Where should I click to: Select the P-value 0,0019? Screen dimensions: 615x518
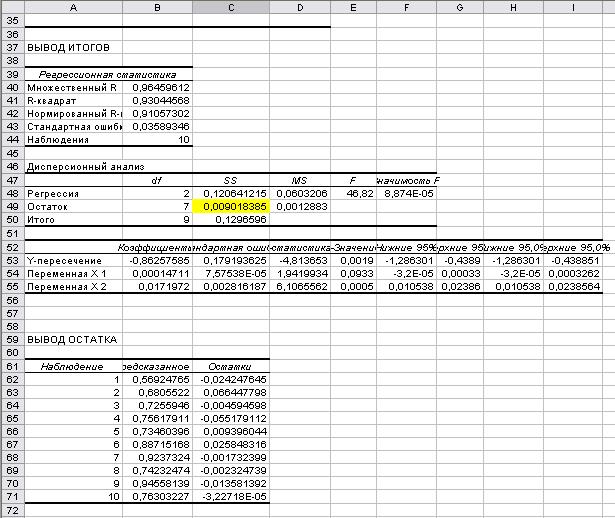(x=353, y=260)
